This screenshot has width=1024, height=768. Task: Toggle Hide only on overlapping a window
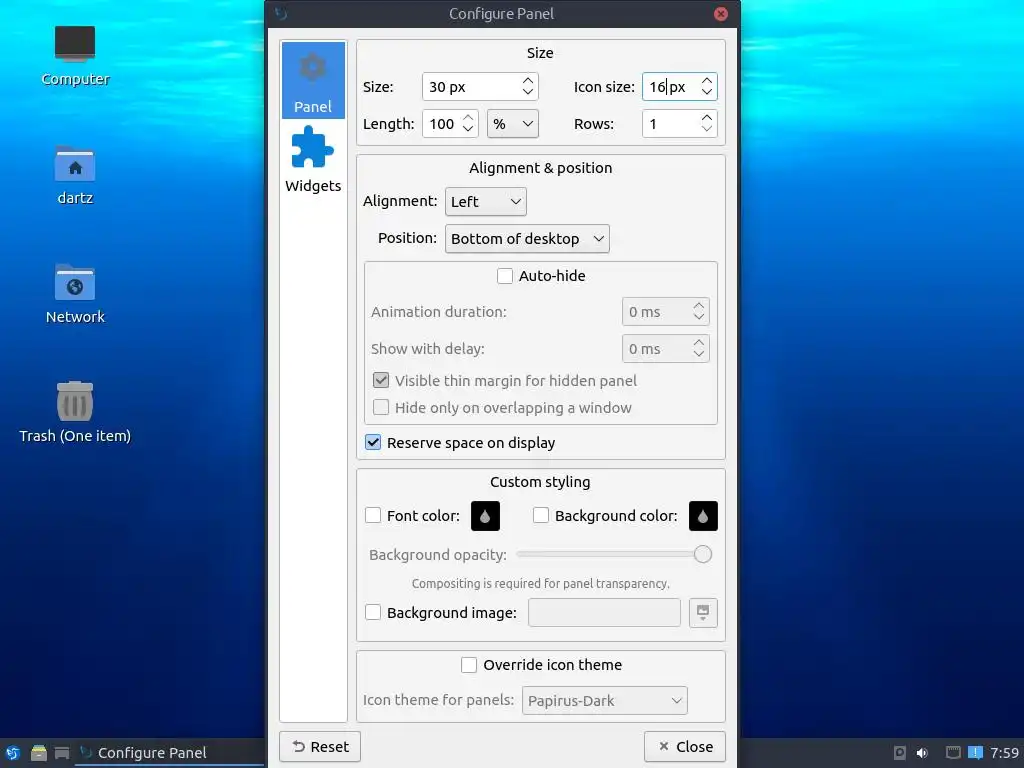(381, 408)
